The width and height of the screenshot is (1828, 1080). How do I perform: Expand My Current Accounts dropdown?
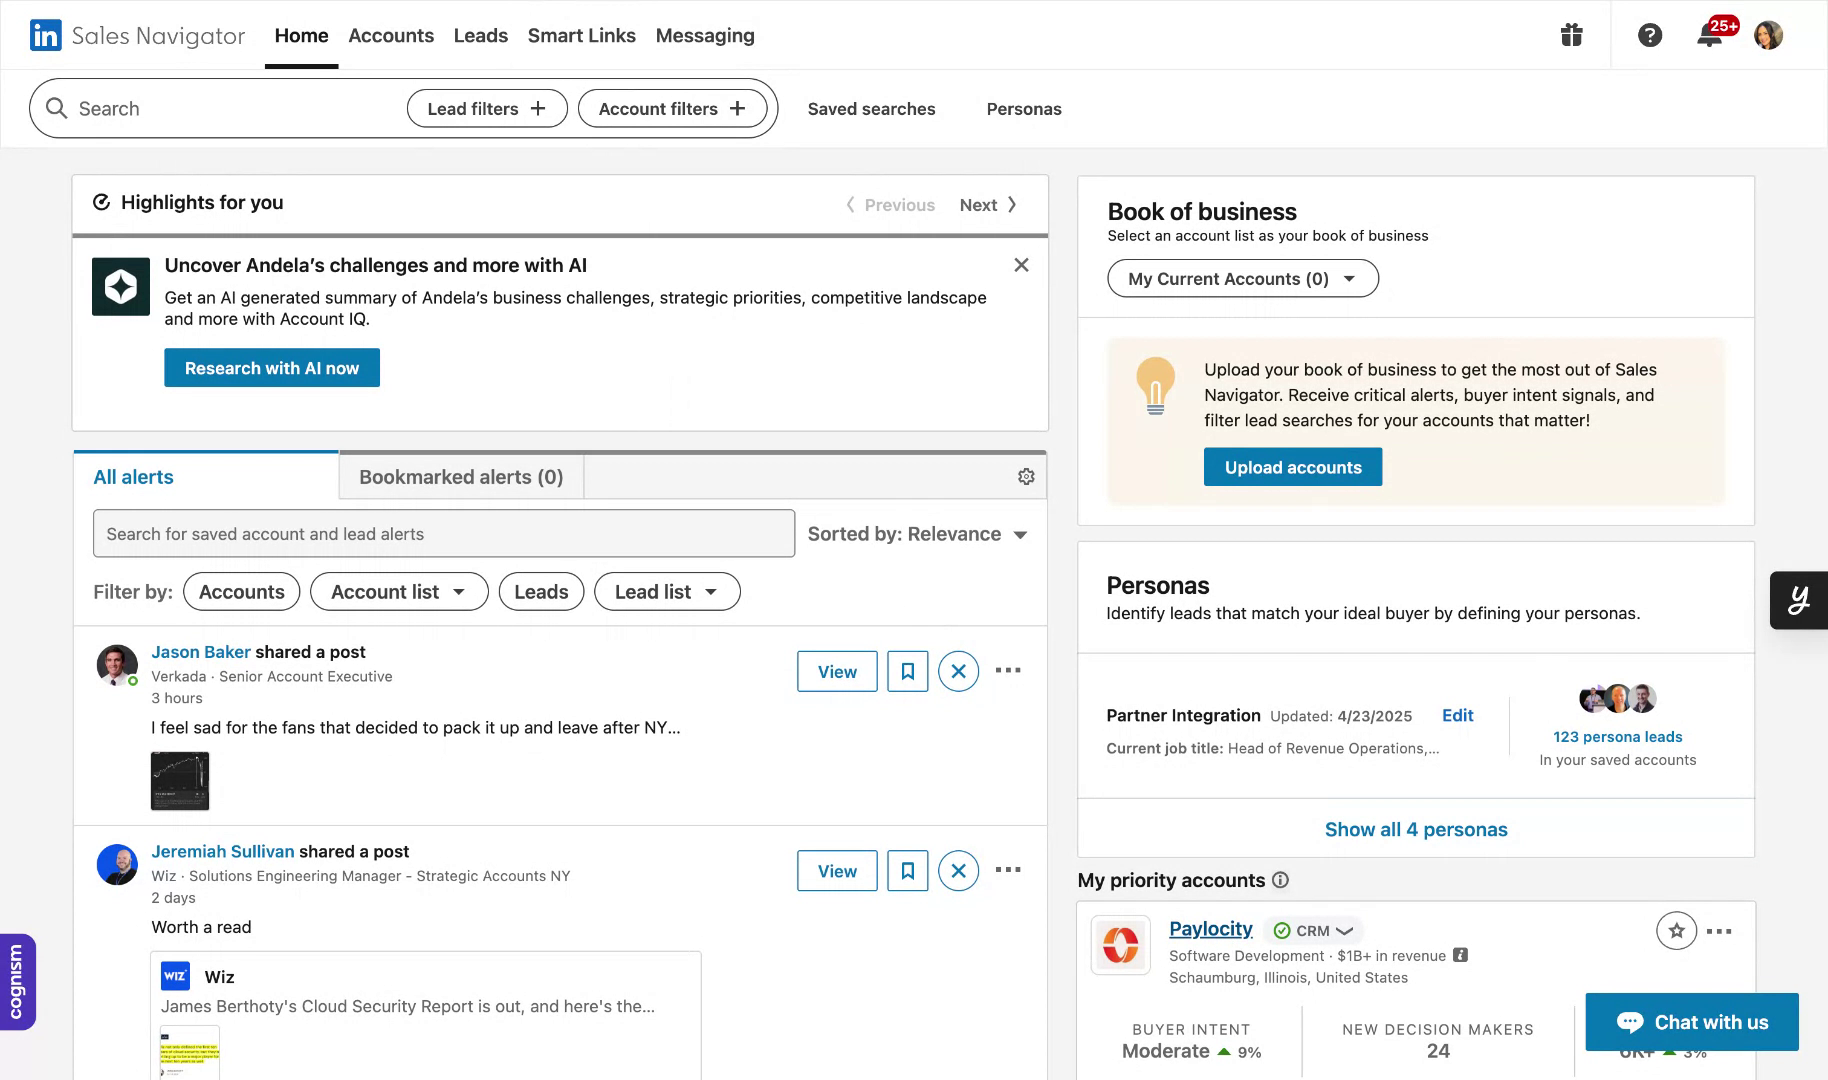pos(1242,279)
